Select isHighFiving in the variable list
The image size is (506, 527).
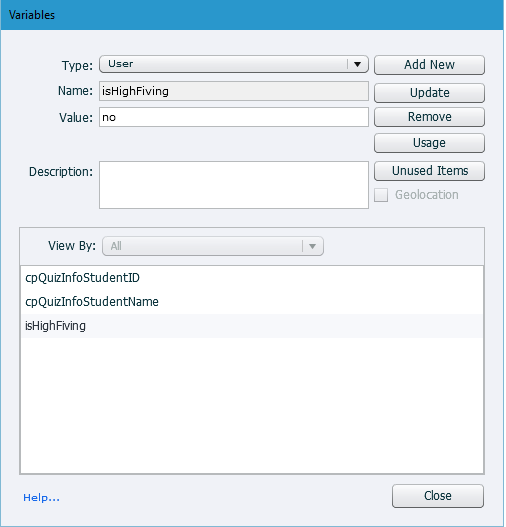[x=252, y=326]
